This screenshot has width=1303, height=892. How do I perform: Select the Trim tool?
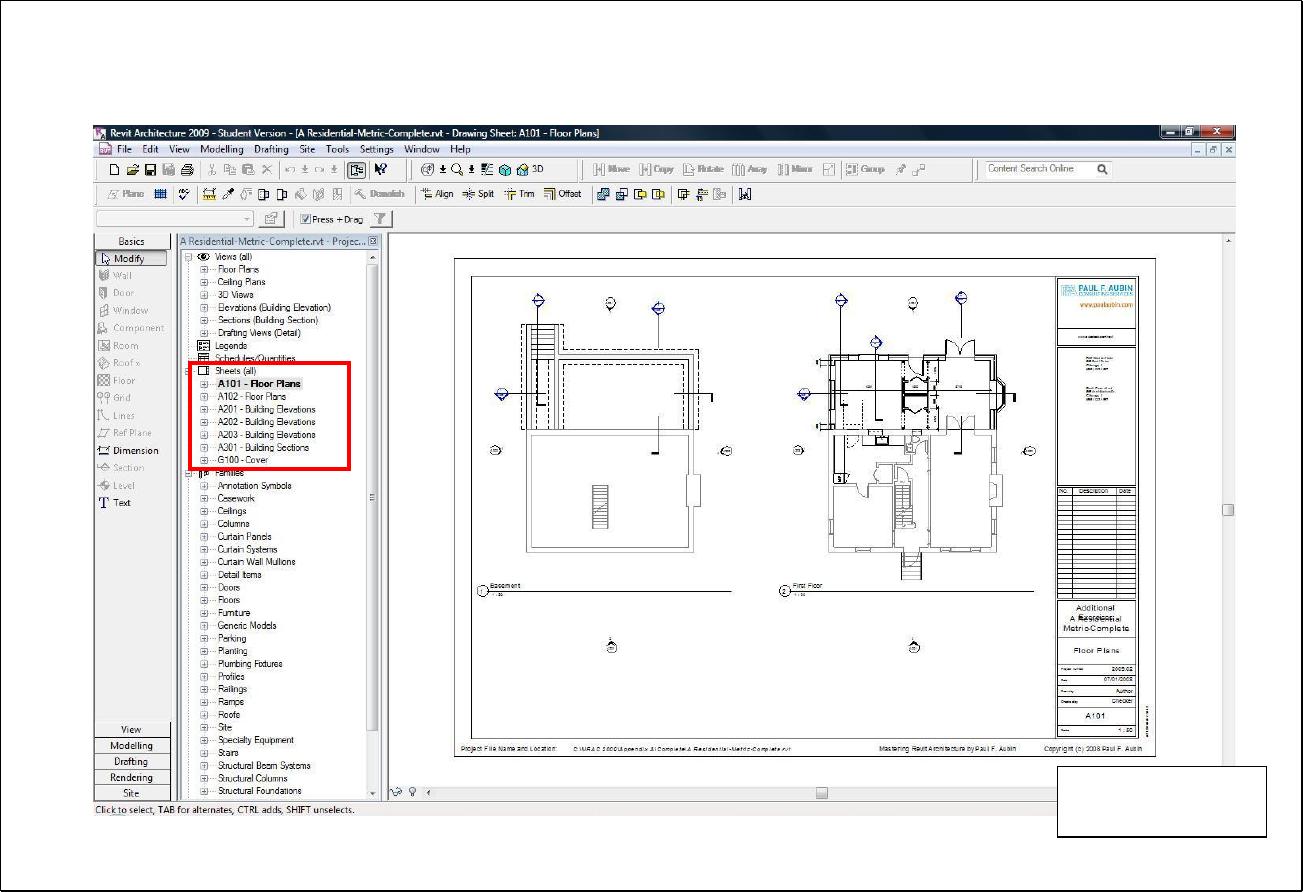pos(520,194)
